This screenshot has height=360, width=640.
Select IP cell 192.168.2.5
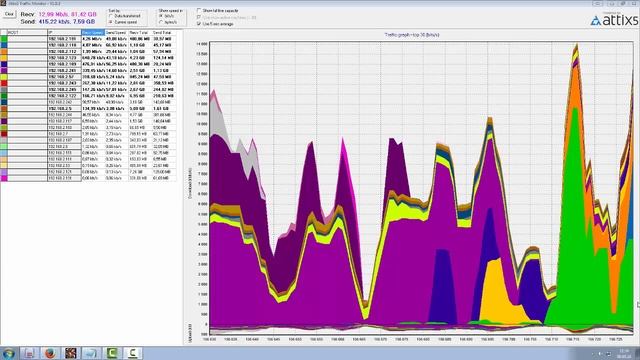coord(64,109)
